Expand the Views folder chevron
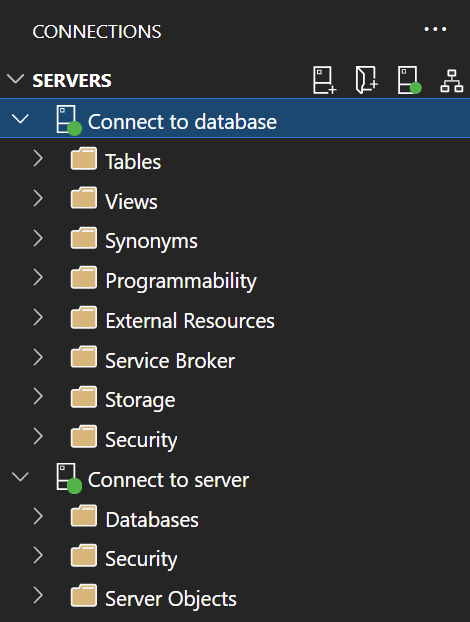The image size is (470, 622). [38, 198]
